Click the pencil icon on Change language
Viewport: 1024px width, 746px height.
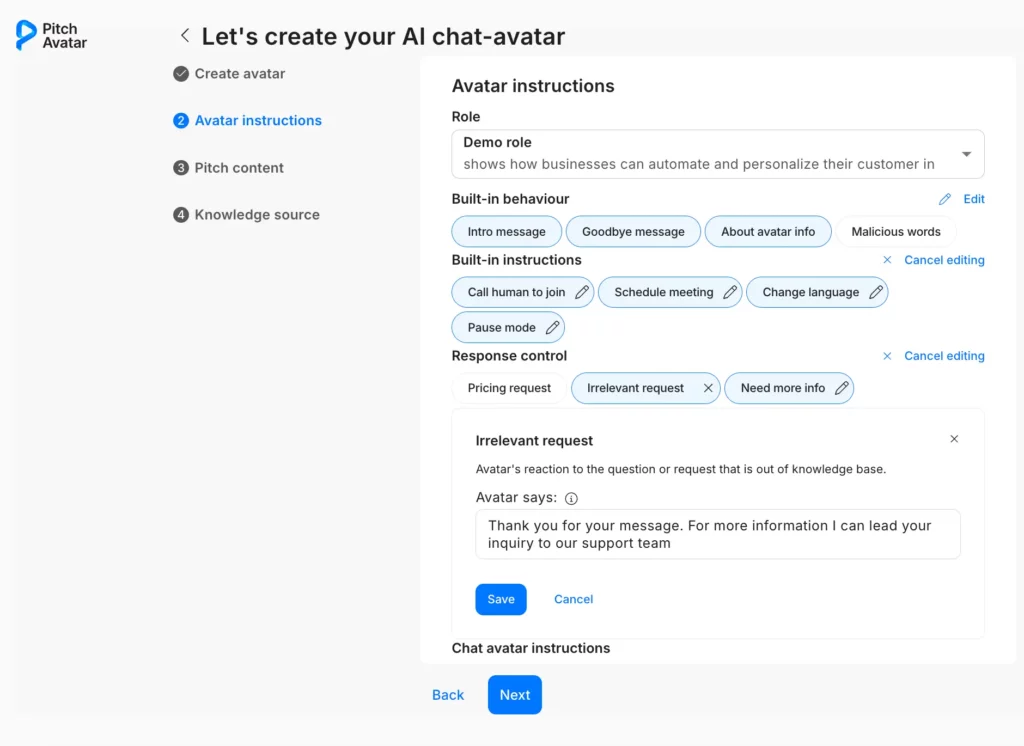[876, 292]
